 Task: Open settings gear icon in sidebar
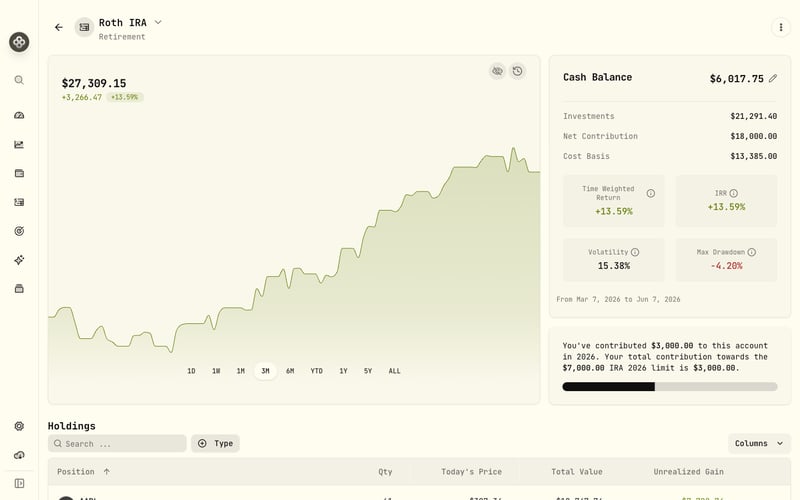(19, 426)
